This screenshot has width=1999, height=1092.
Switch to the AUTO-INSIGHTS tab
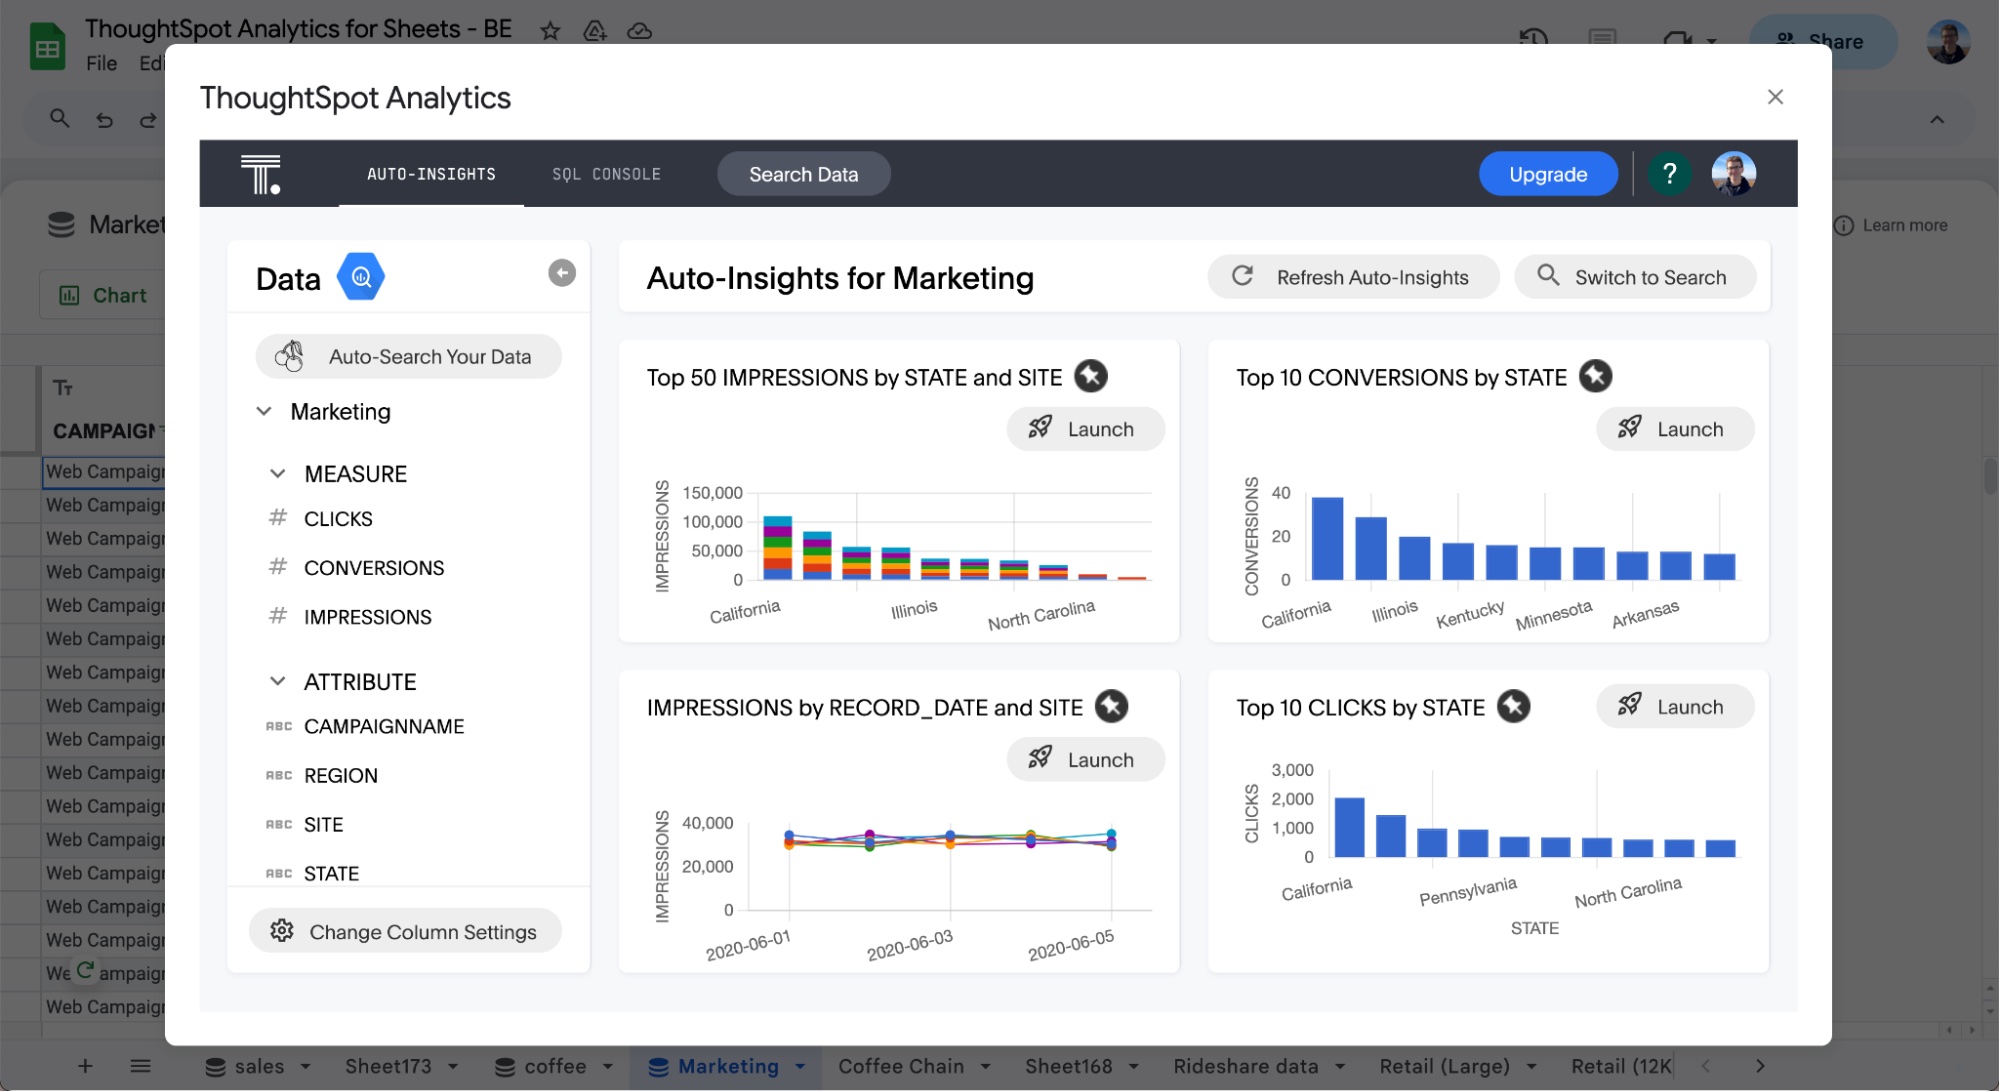pos(431,174)
